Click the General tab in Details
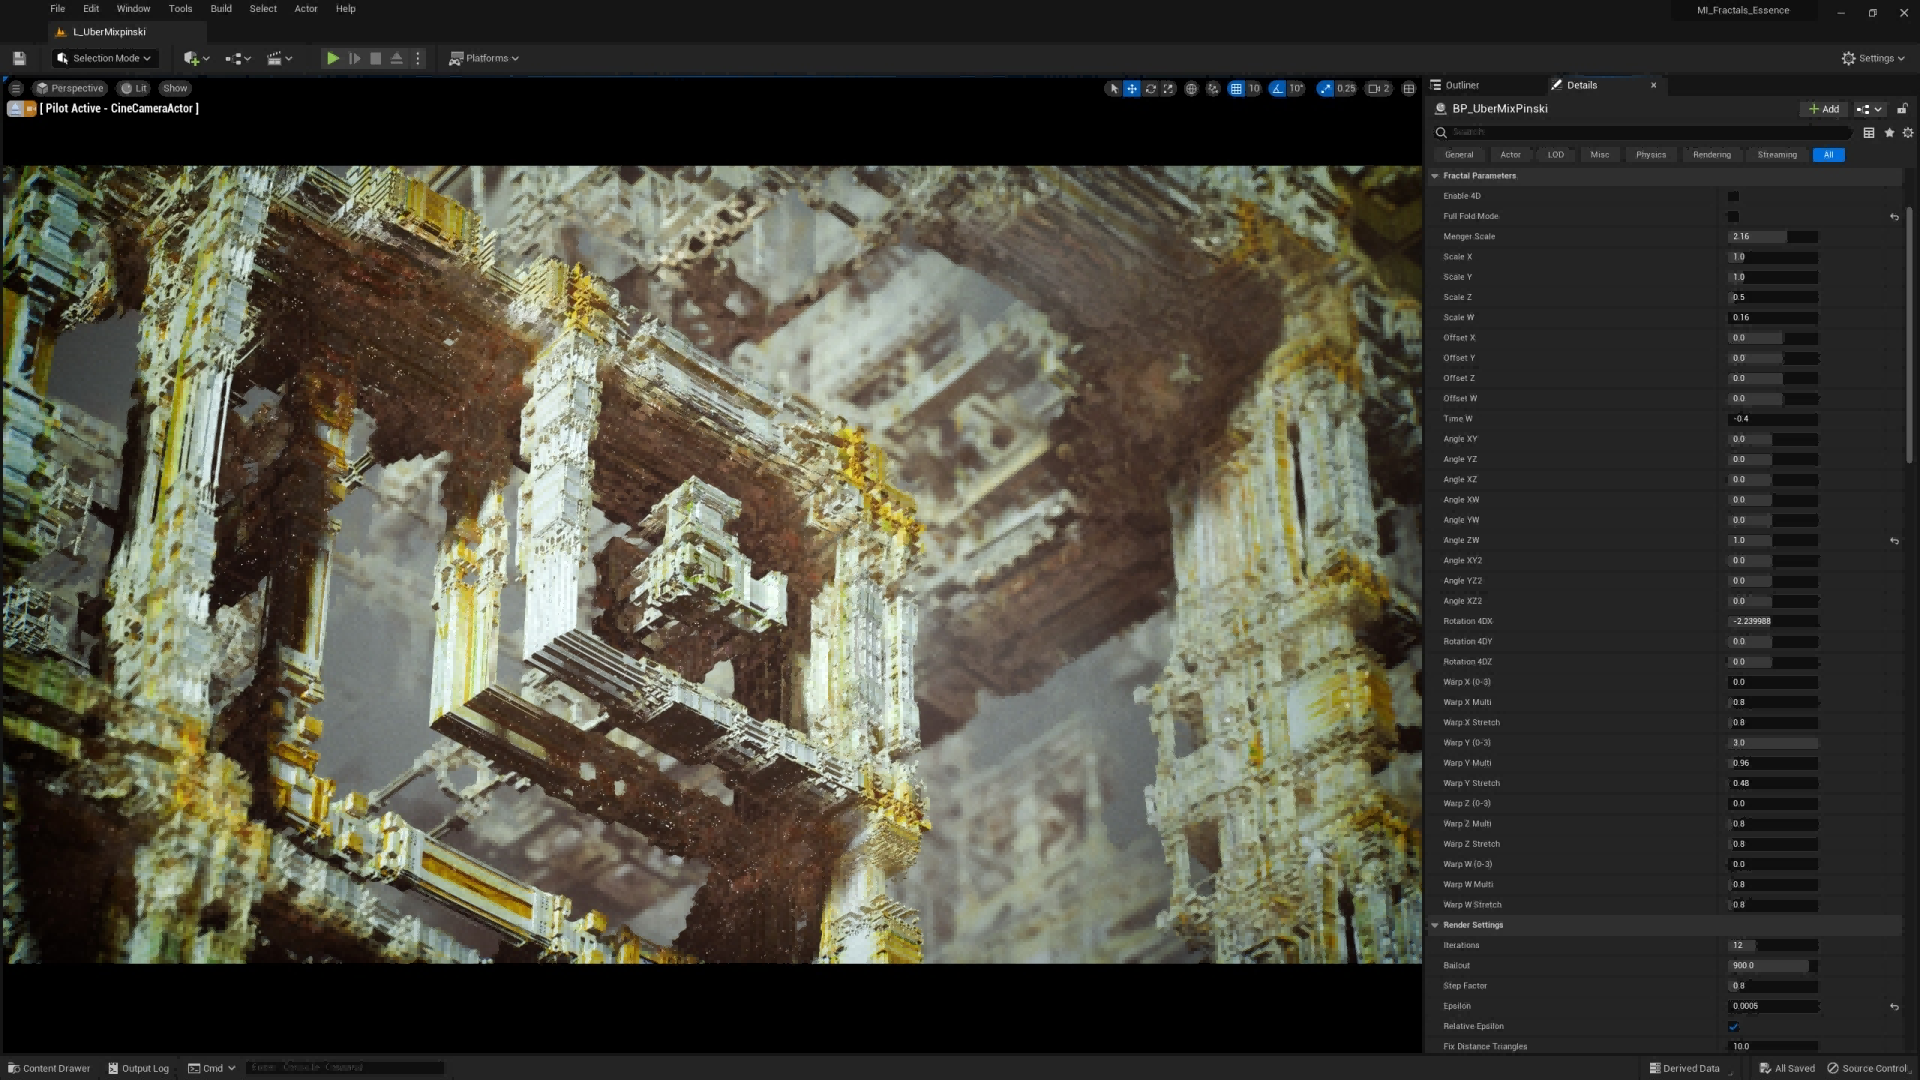The image size is (1920, 1080). pyautogui.click(x=1458, y=154)
